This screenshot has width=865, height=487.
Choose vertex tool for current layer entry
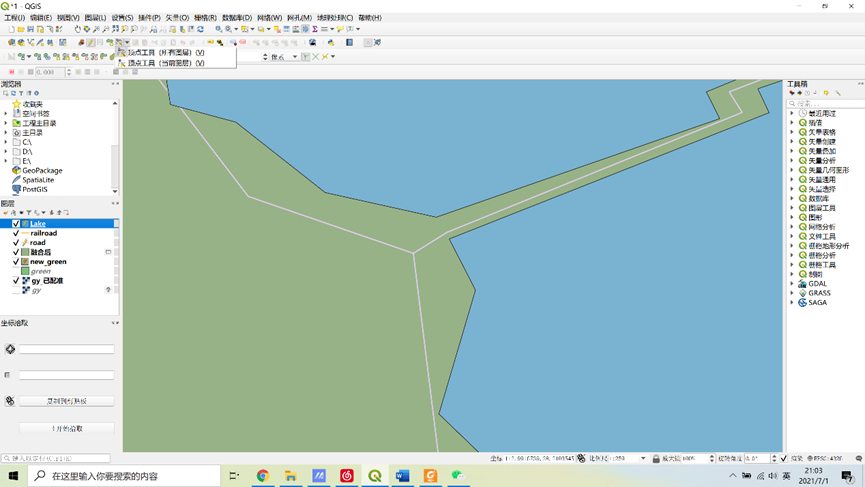point(165,63)
